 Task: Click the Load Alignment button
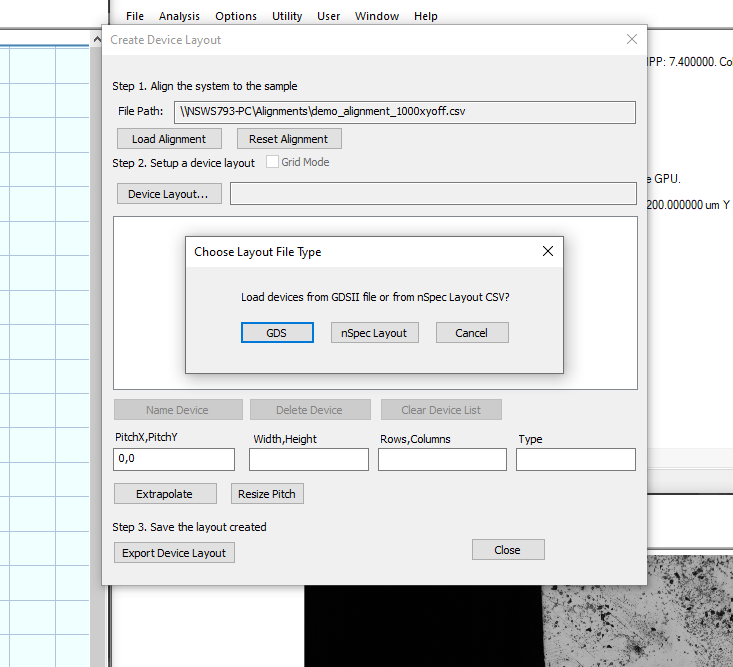point(169,139)
